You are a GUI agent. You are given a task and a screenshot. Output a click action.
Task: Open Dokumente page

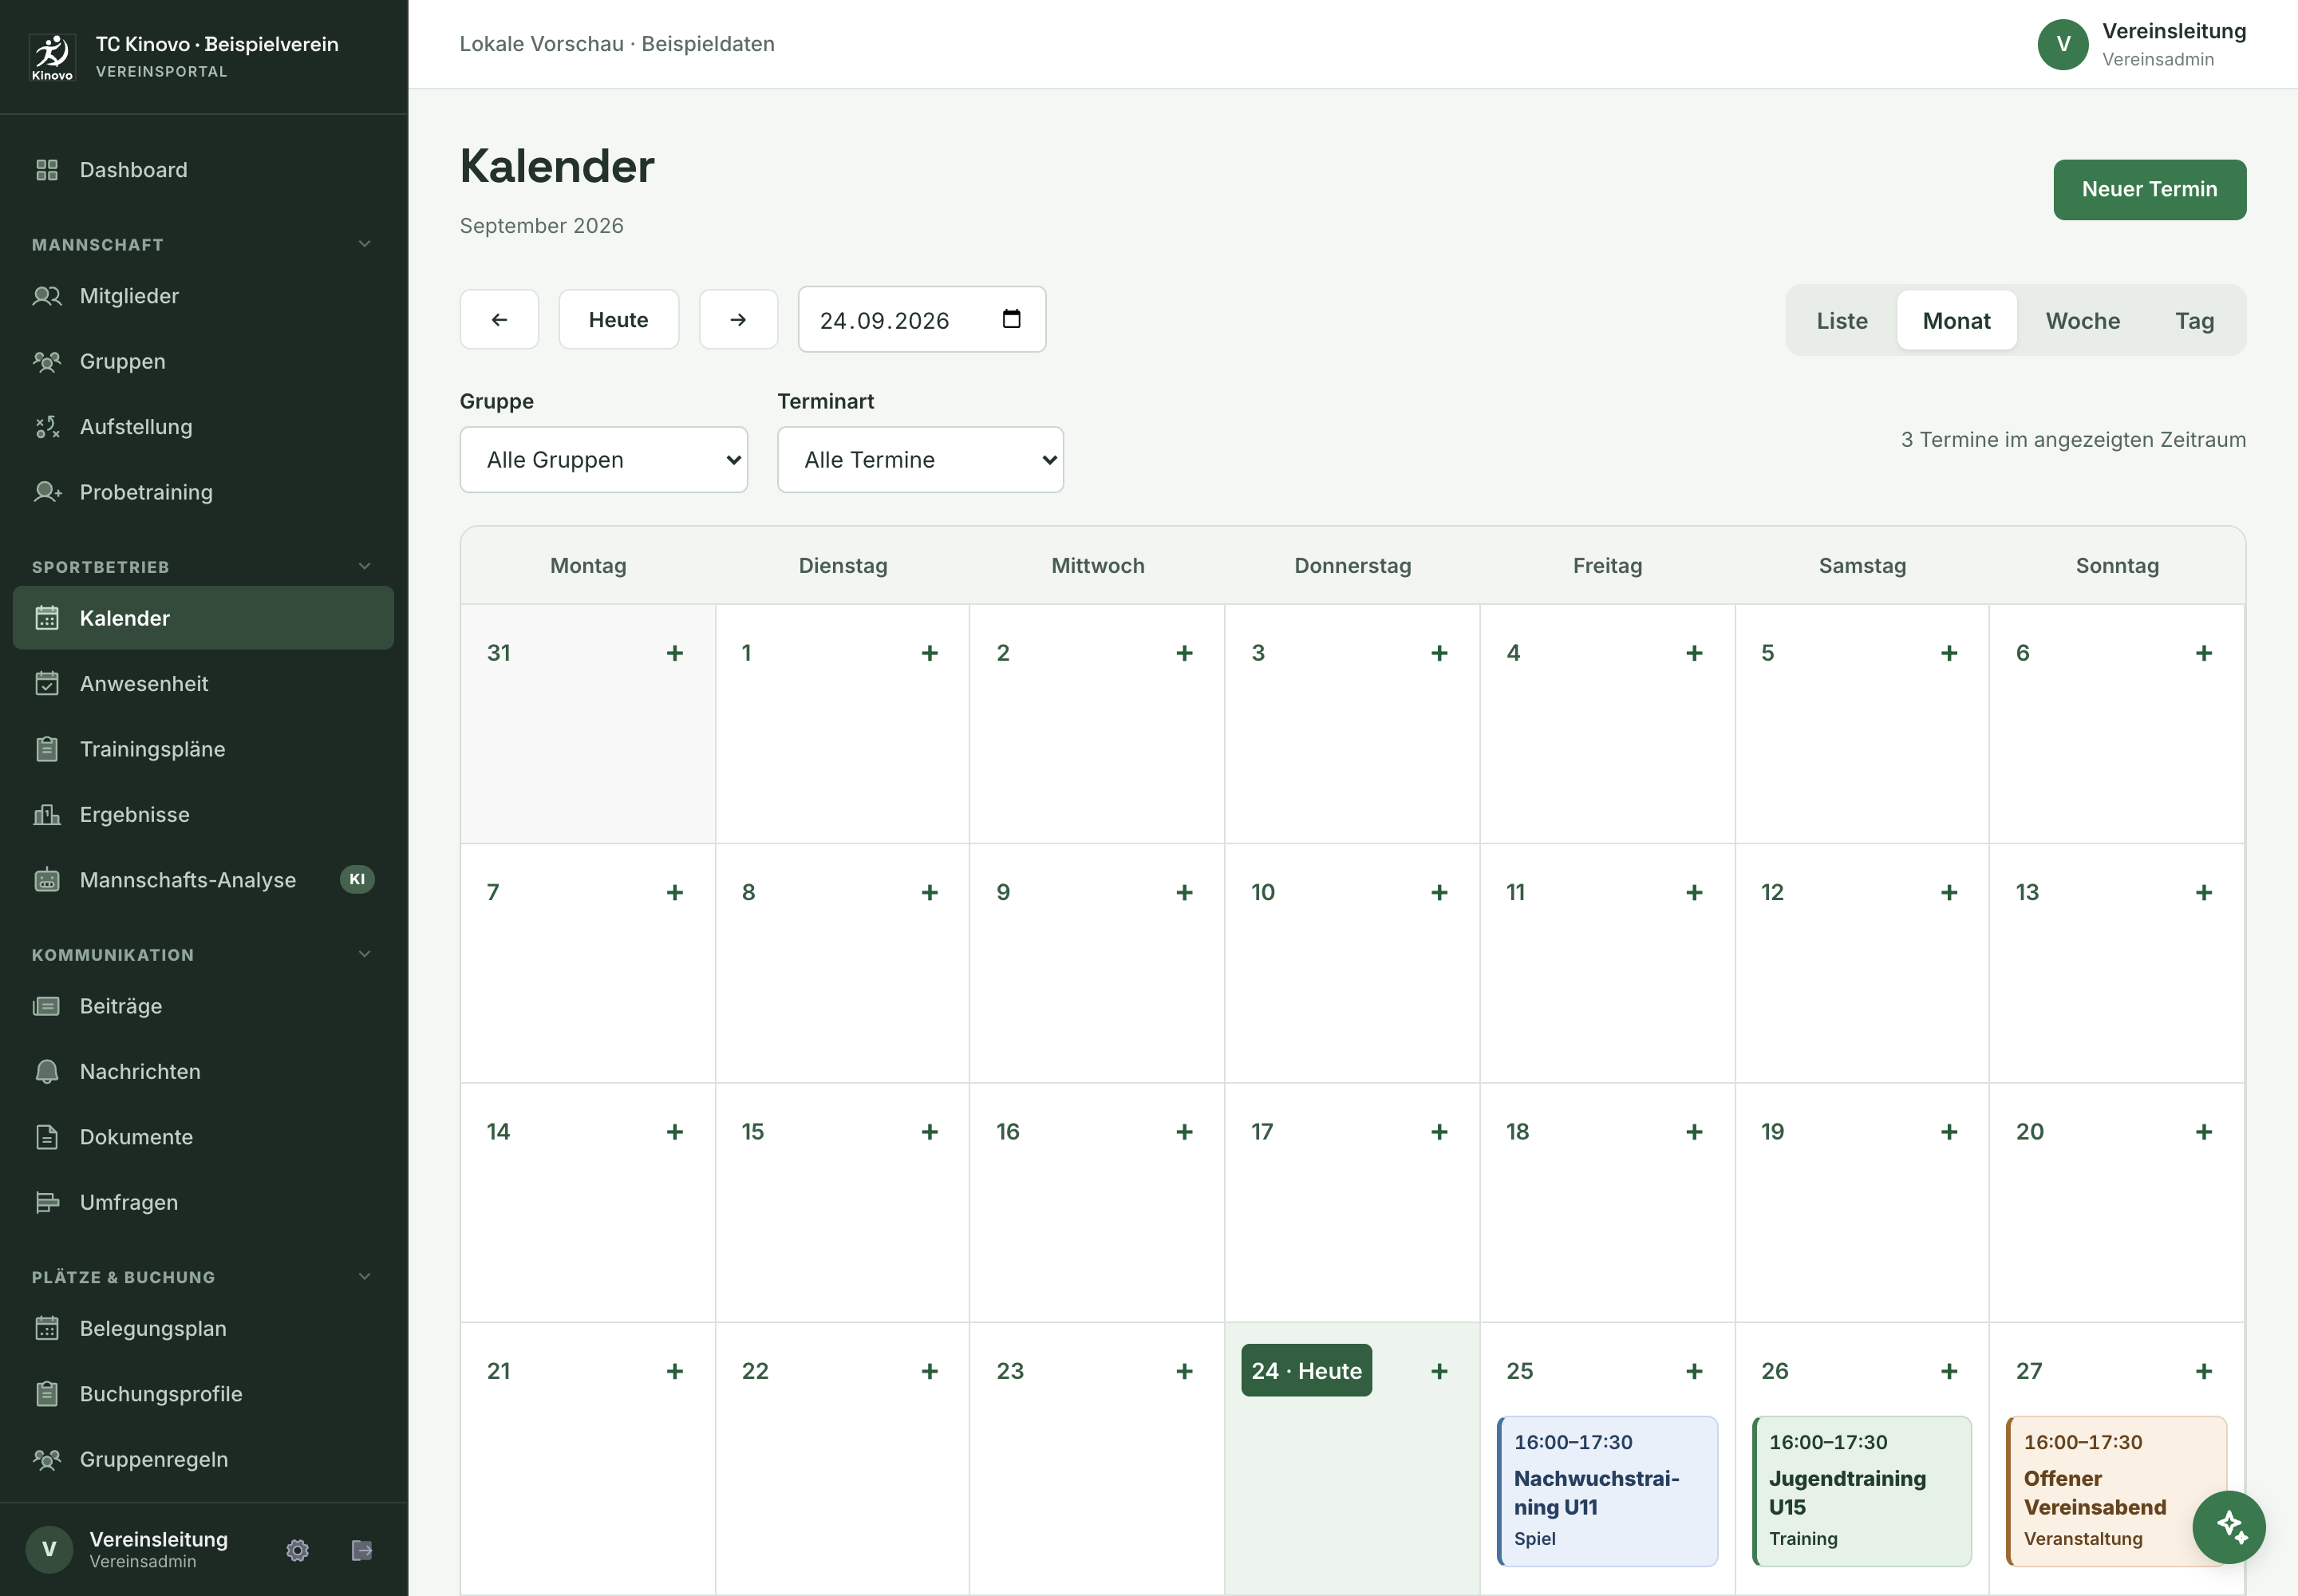(x=203, y=1137)
